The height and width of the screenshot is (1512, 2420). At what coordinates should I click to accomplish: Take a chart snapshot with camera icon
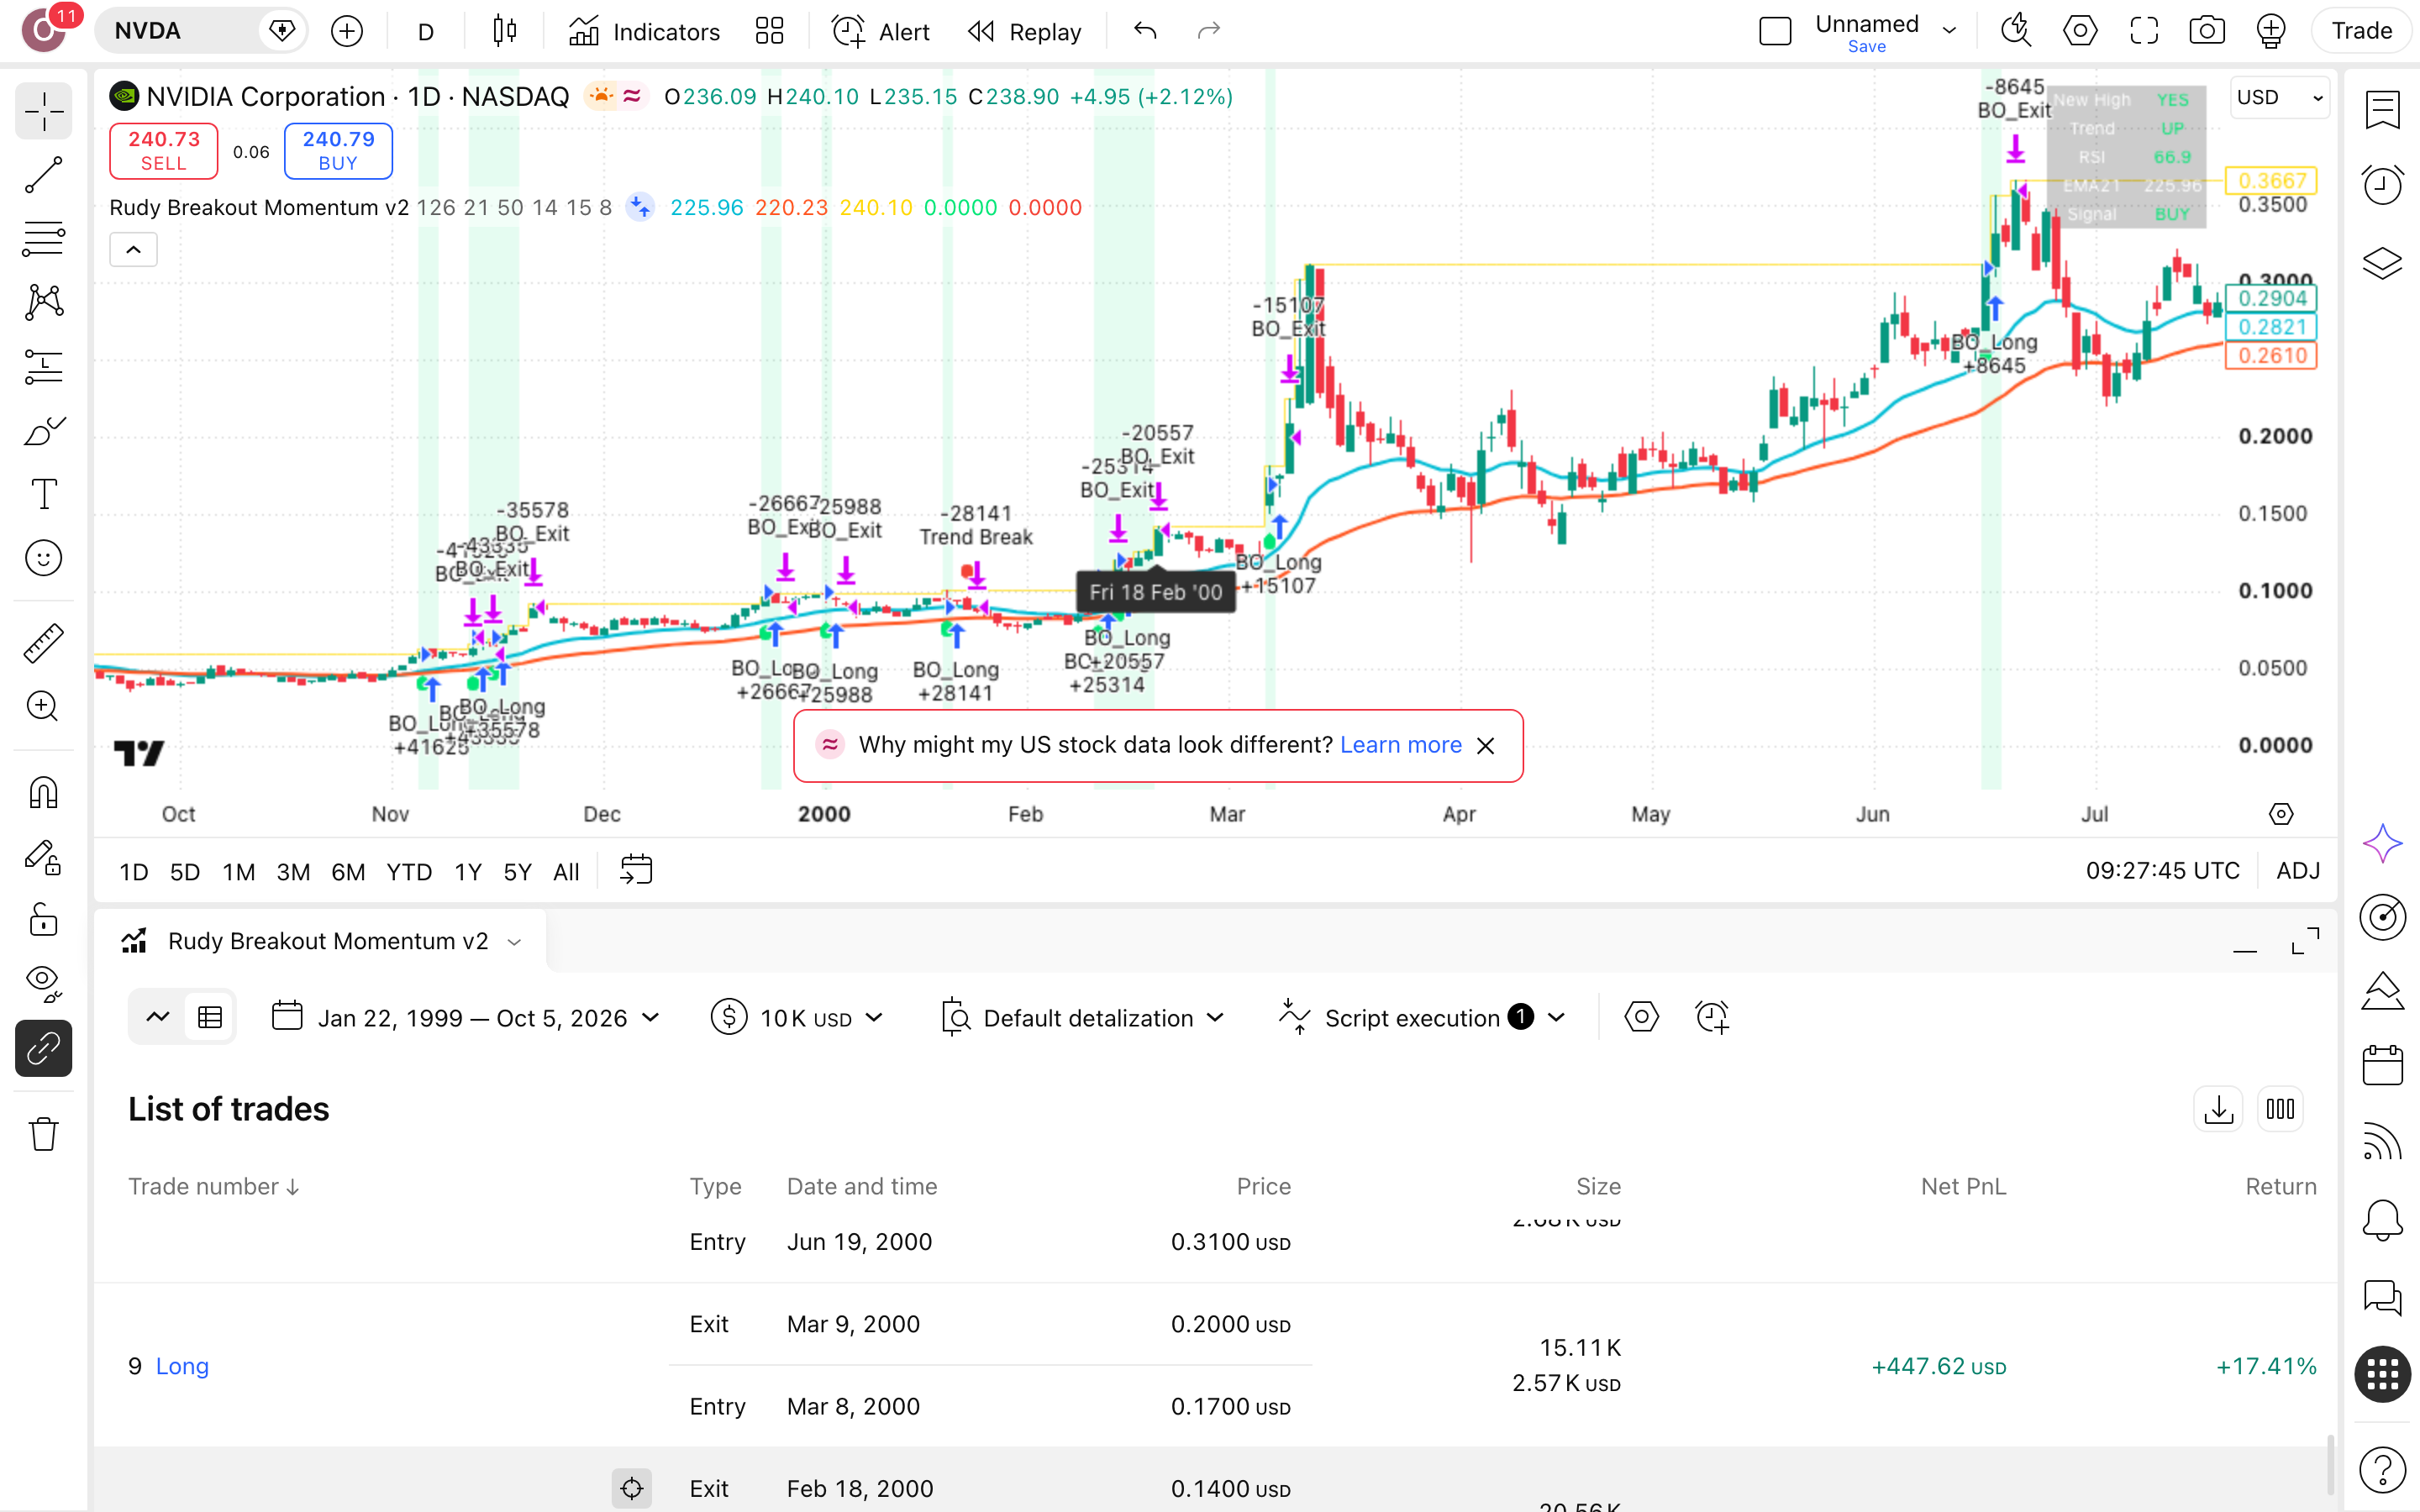[2207, 31]
